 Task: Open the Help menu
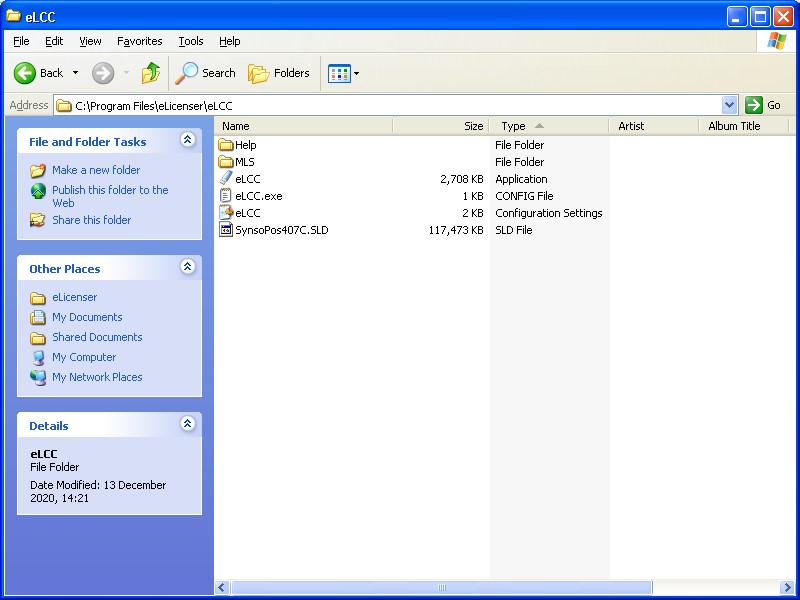tap(230, 41)
